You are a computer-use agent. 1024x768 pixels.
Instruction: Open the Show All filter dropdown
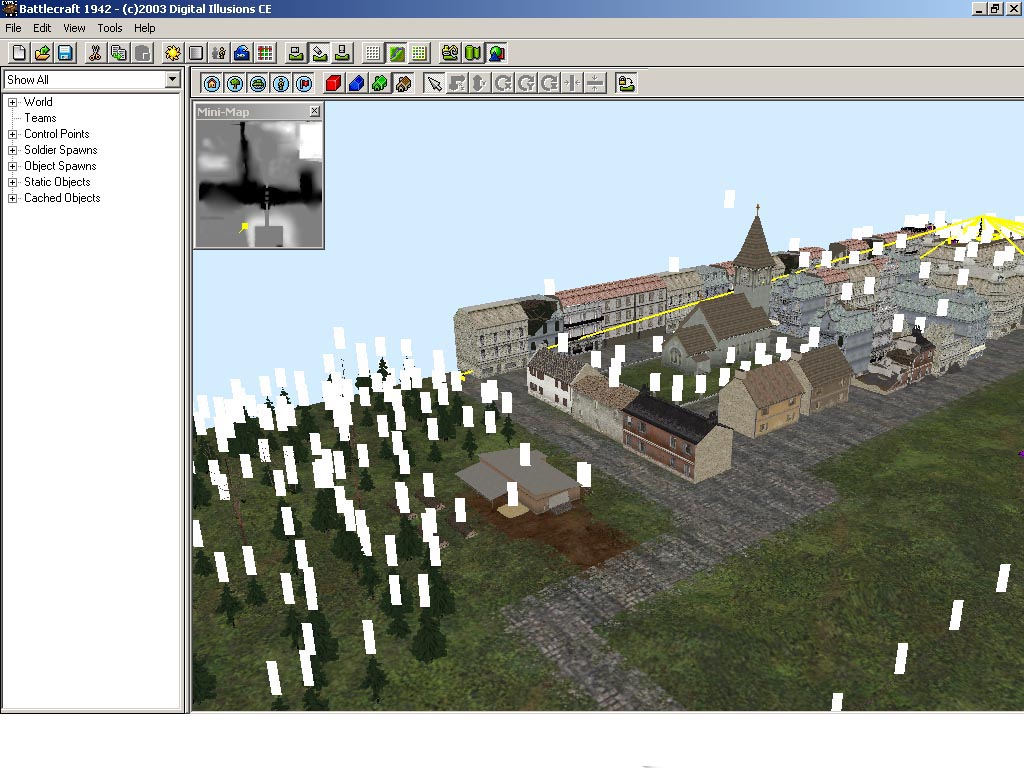point(172,80)
